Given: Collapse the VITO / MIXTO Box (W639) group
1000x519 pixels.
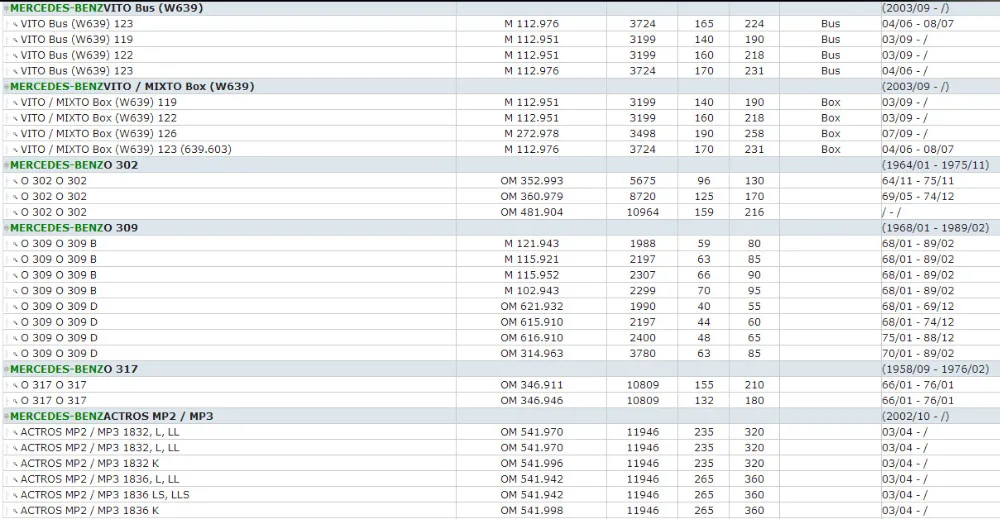Looking at the screenshot, I should pos(6,87).
